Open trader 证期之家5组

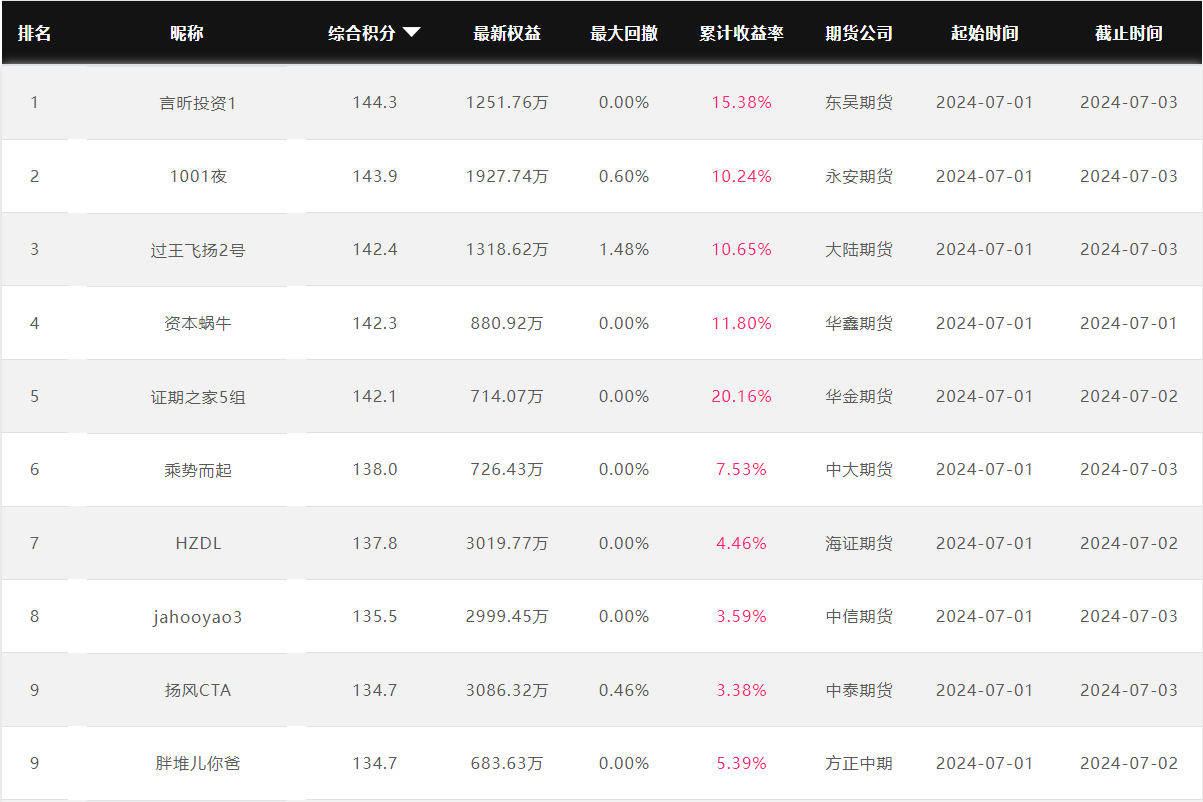[198, 396]
